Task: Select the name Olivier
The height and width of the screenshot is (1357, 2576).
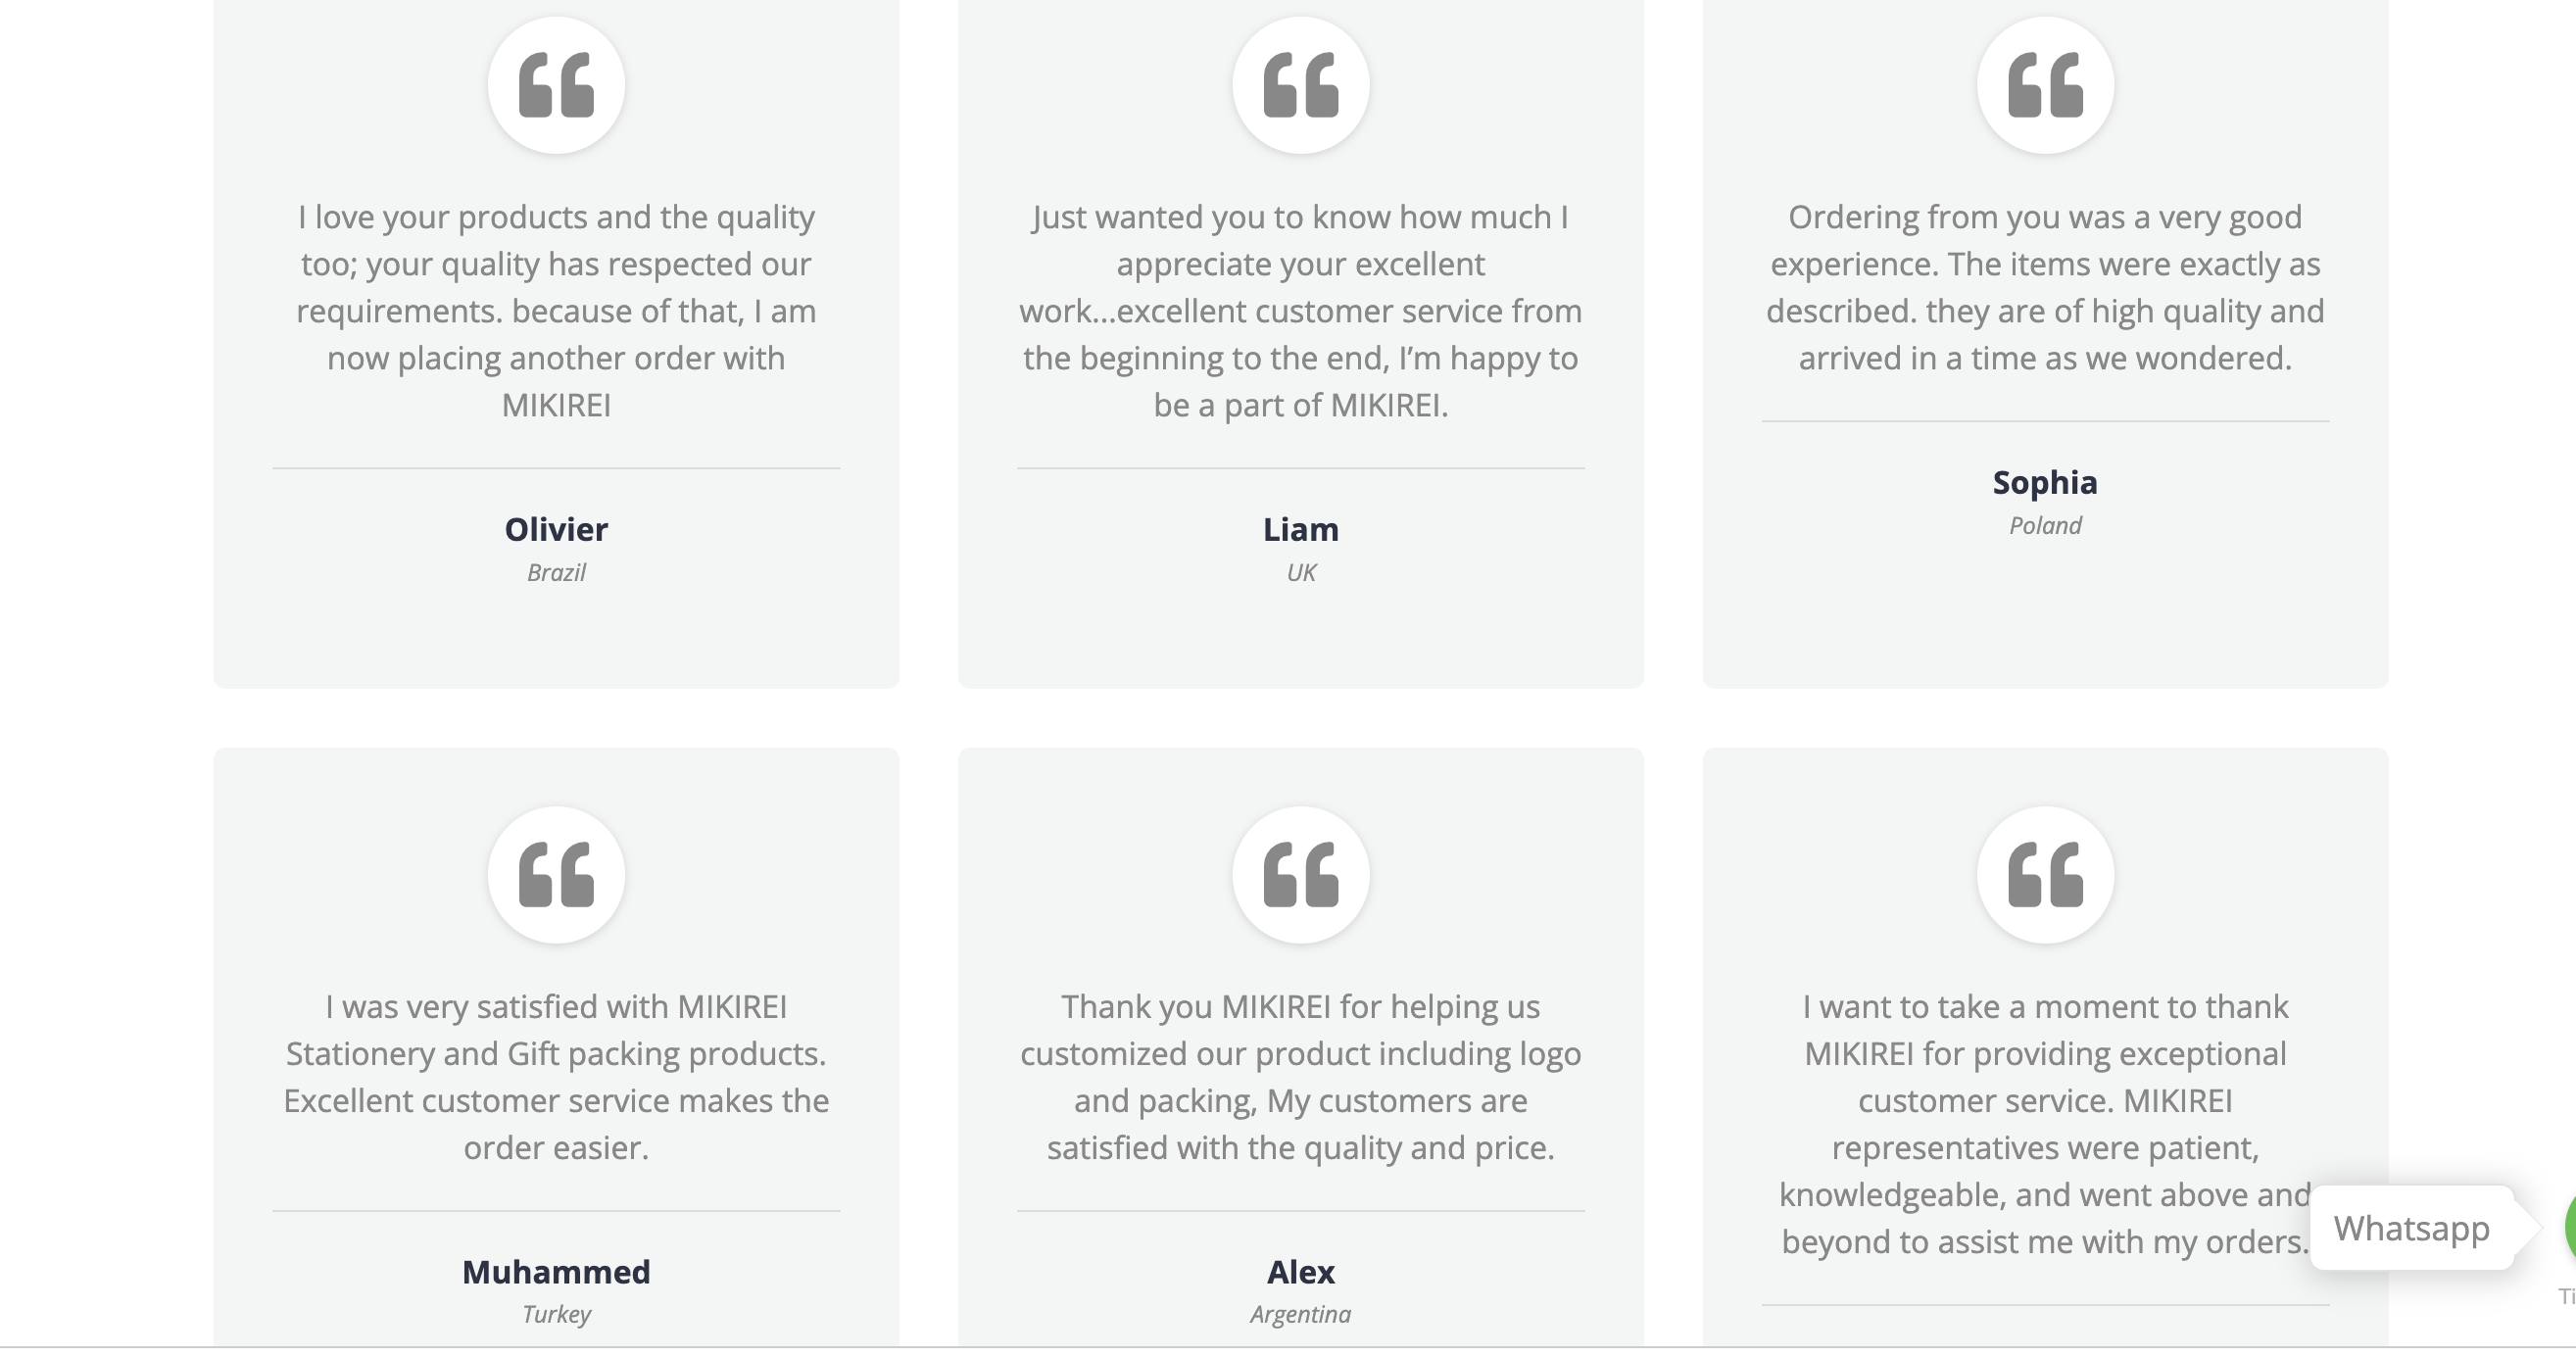Action: pyautogui.click(x=556, y=529)
